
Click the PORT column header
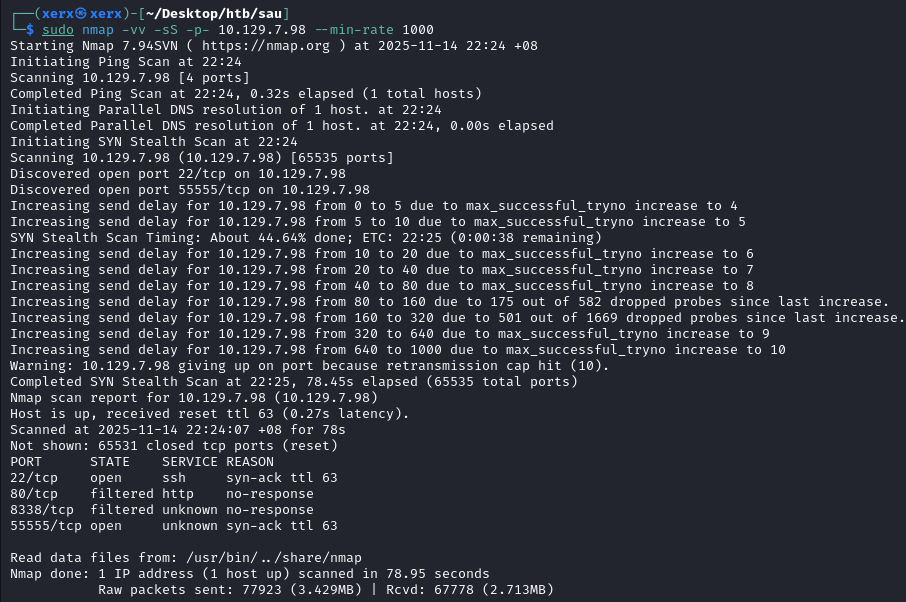click(x=26, y=462)
